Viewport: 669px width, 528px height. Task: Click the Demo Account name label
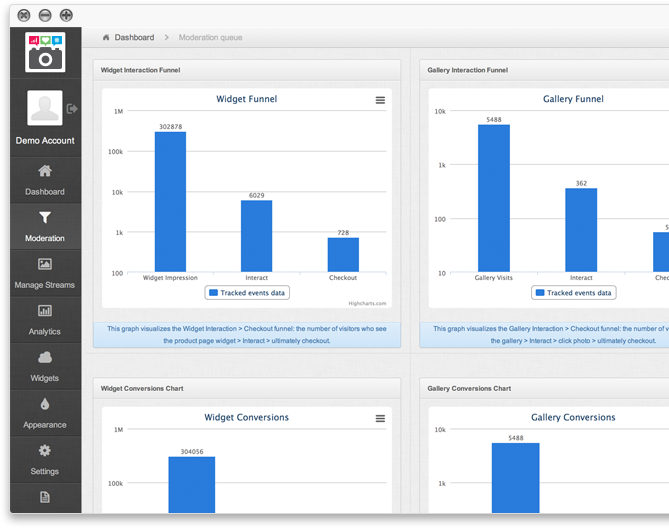[45, 140]
